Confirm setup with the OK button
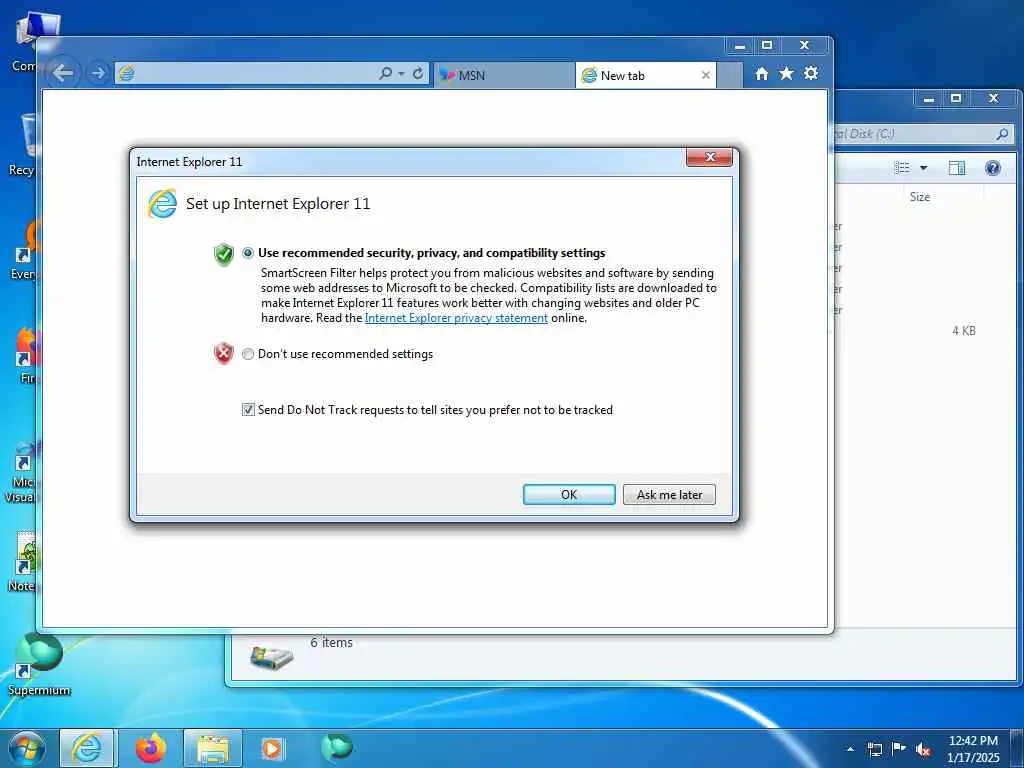 (x=569, y=494)
